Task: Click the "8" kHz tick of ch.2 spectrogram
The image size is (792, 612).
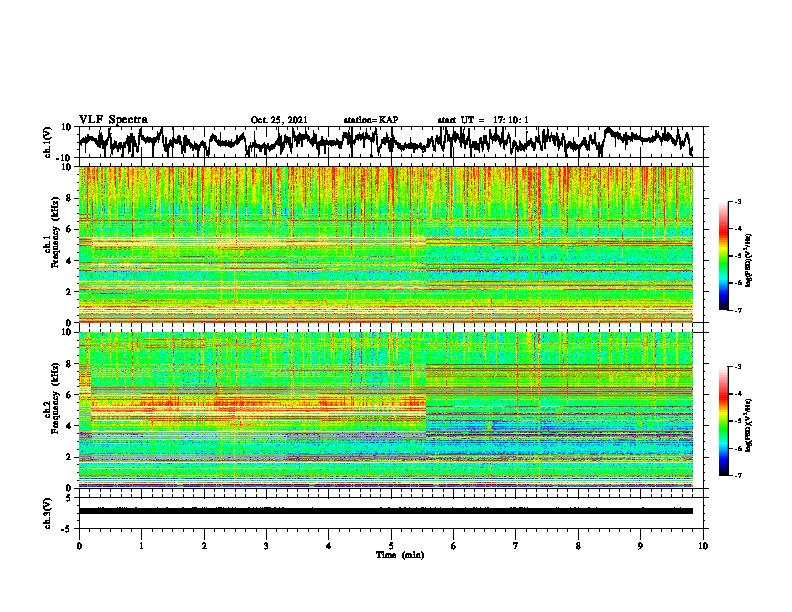Action: [x=70, y=364]
